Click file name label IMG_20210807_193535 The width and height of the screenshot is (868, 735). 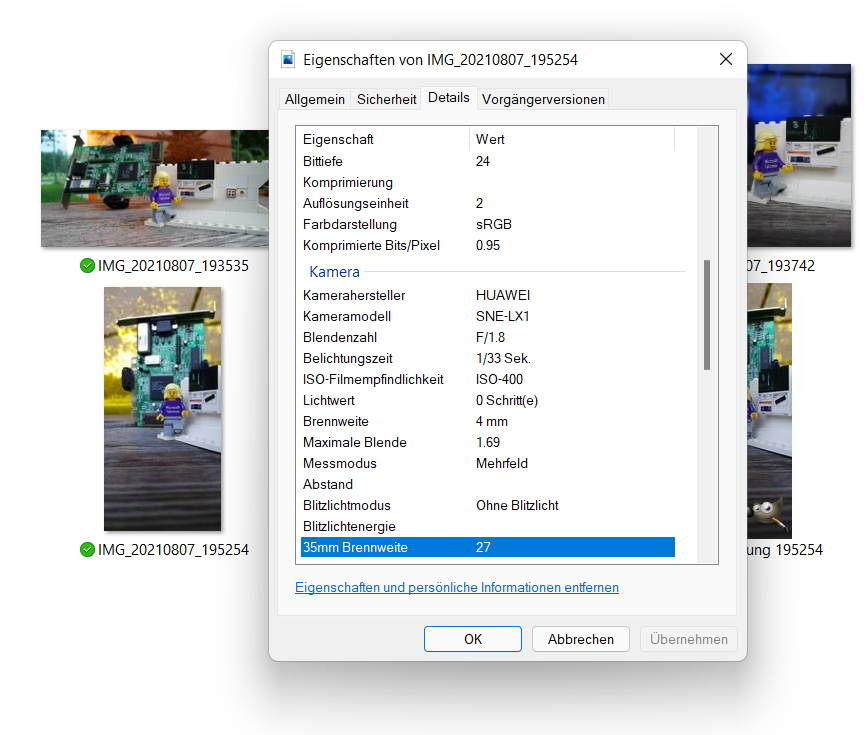(x=173, y=266)
